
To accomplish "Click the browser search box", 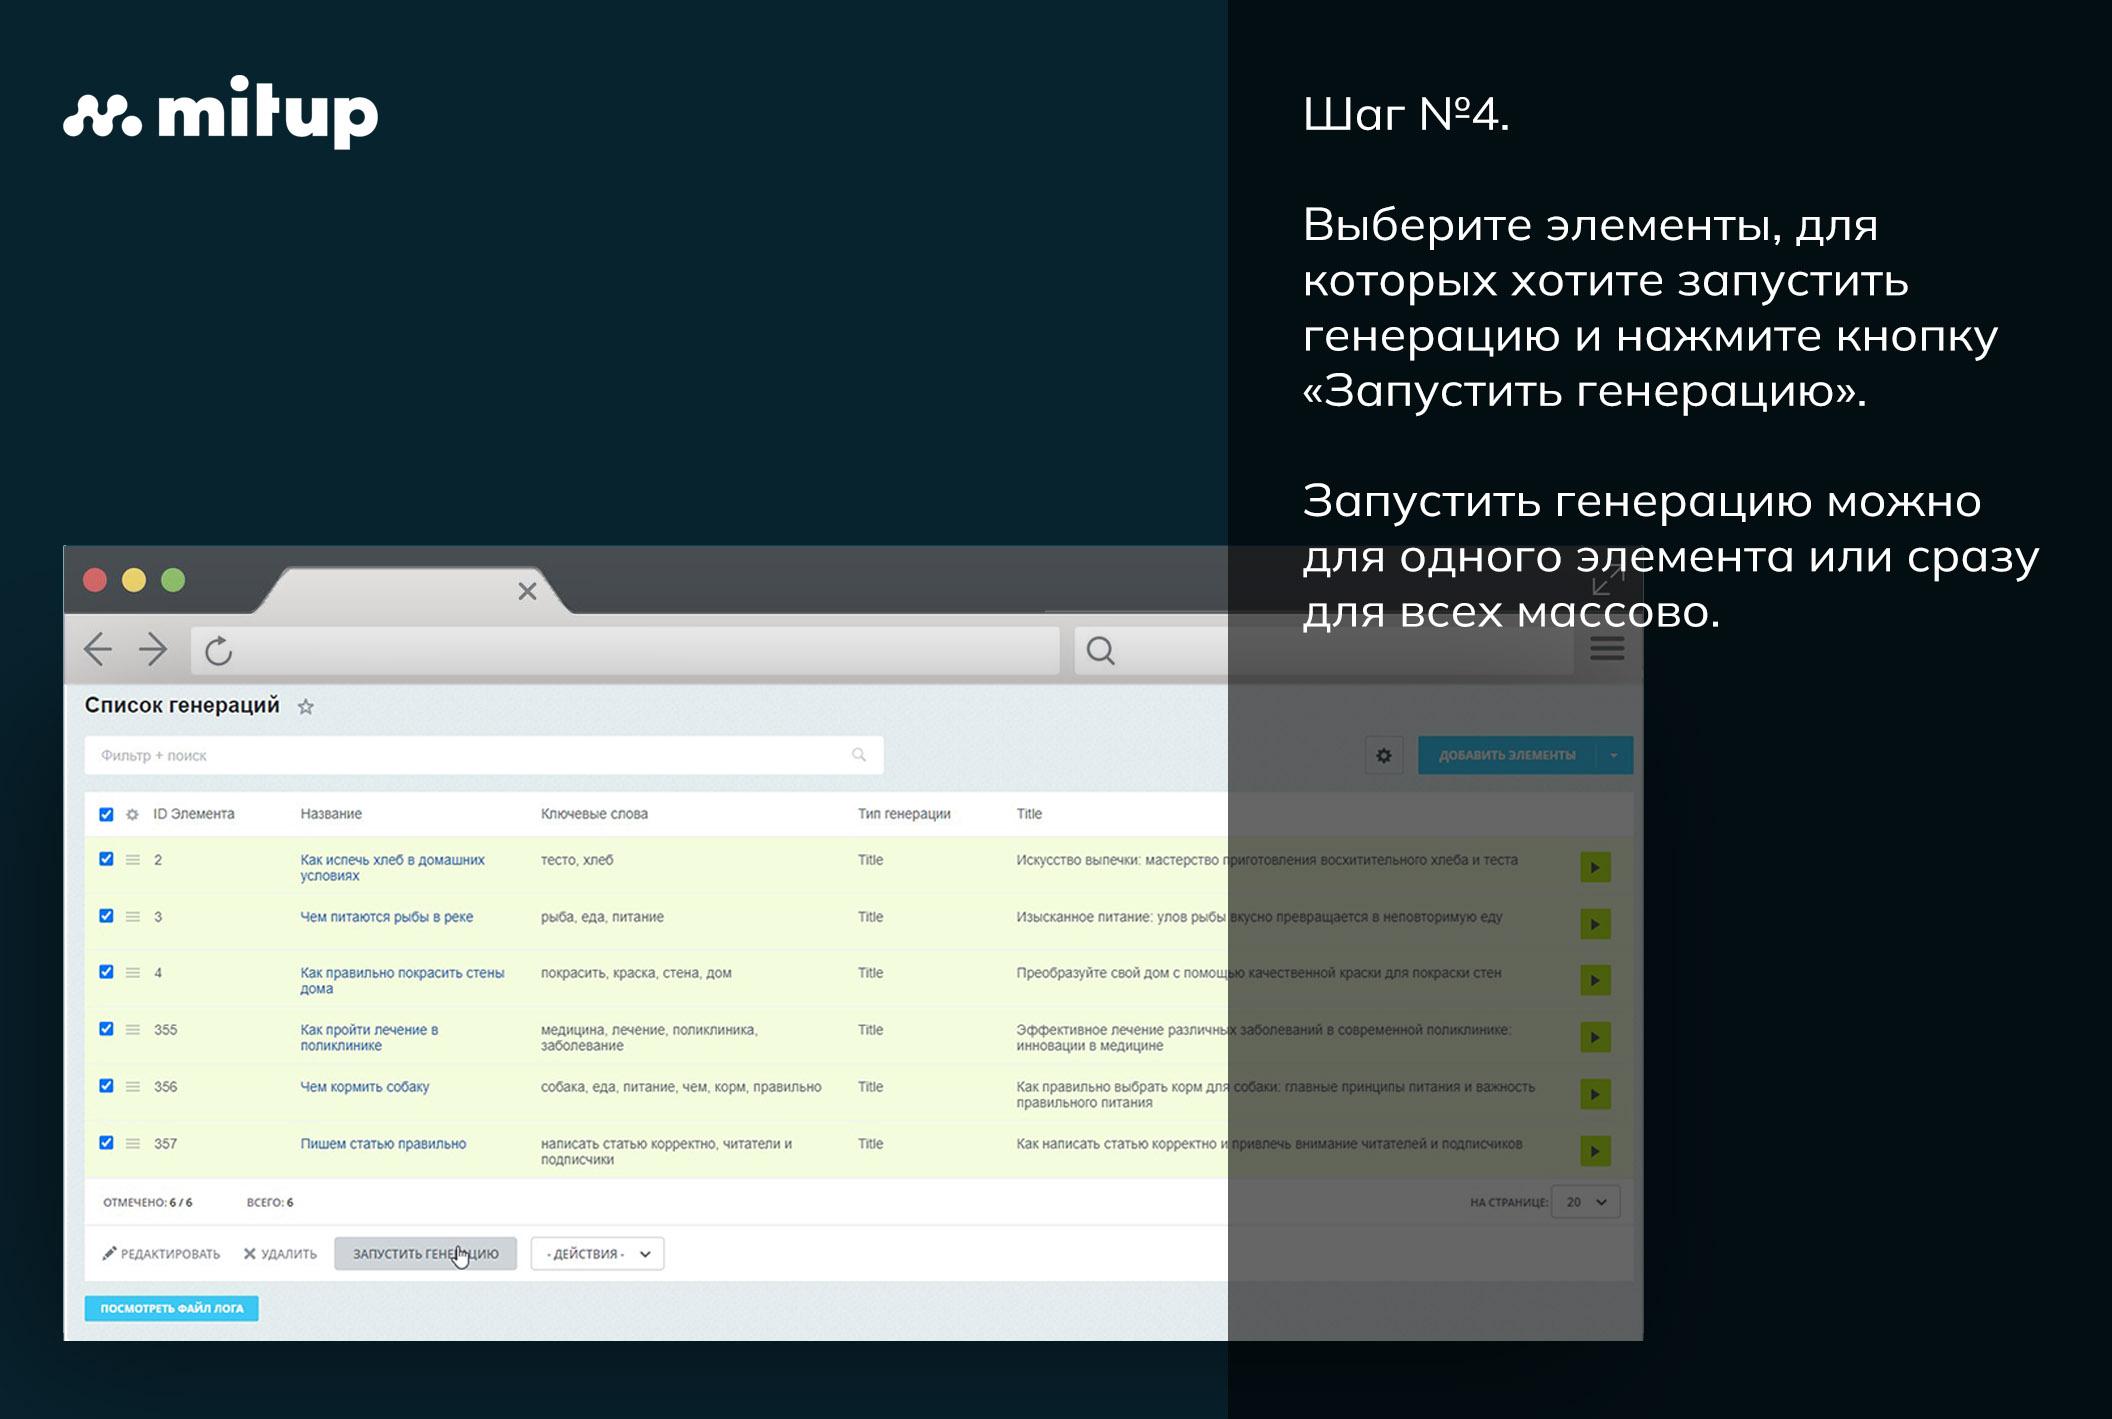I will [1323, 651].
